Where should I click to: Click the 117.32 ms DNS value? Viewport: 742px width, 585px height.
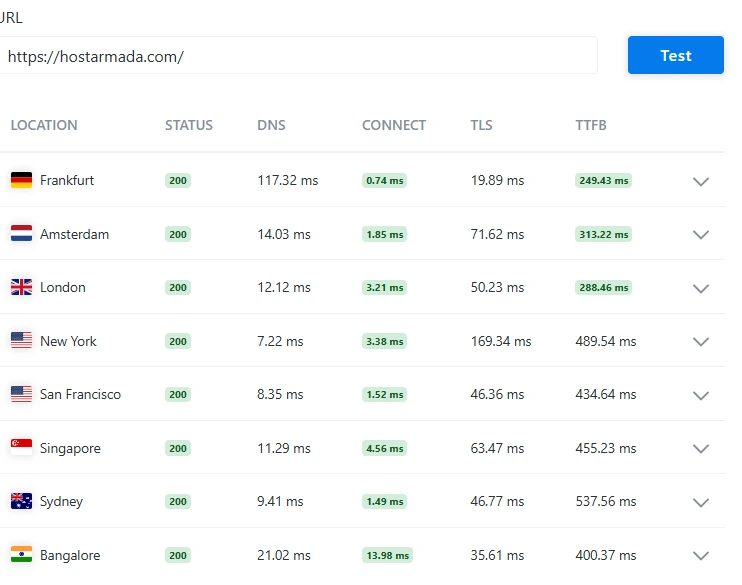288,180
